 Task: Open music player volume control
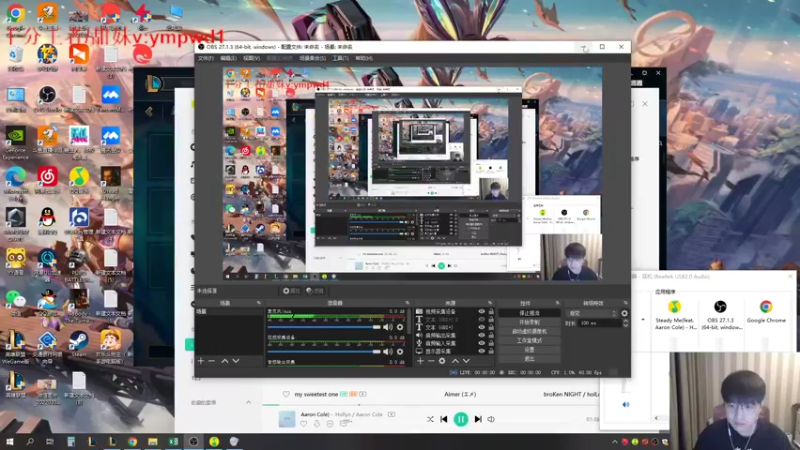pos(491,419)
